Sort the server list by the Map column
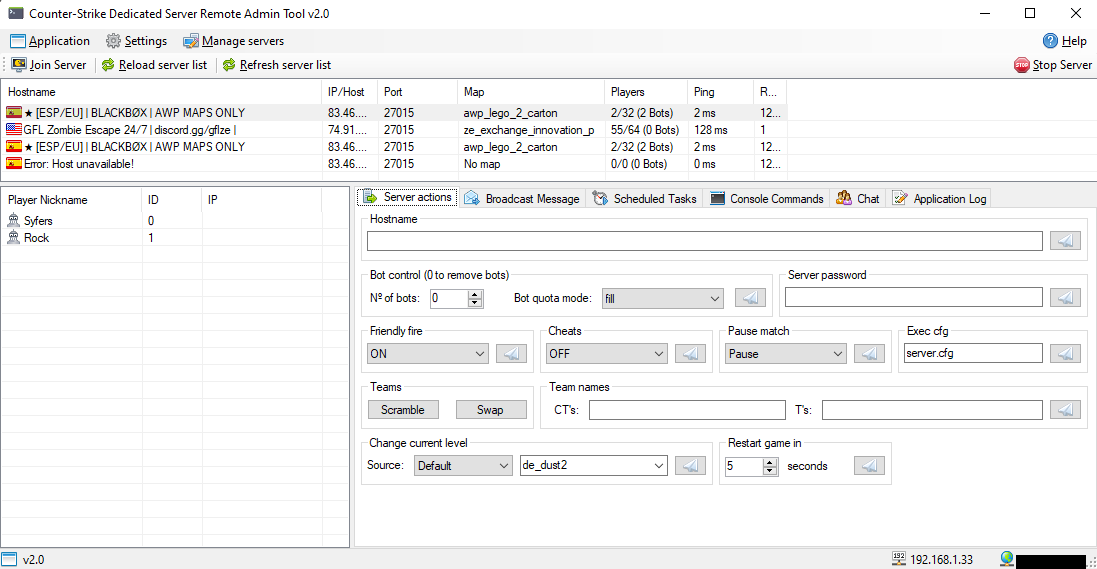This screenshot has height=569, width=1097. 530,92
